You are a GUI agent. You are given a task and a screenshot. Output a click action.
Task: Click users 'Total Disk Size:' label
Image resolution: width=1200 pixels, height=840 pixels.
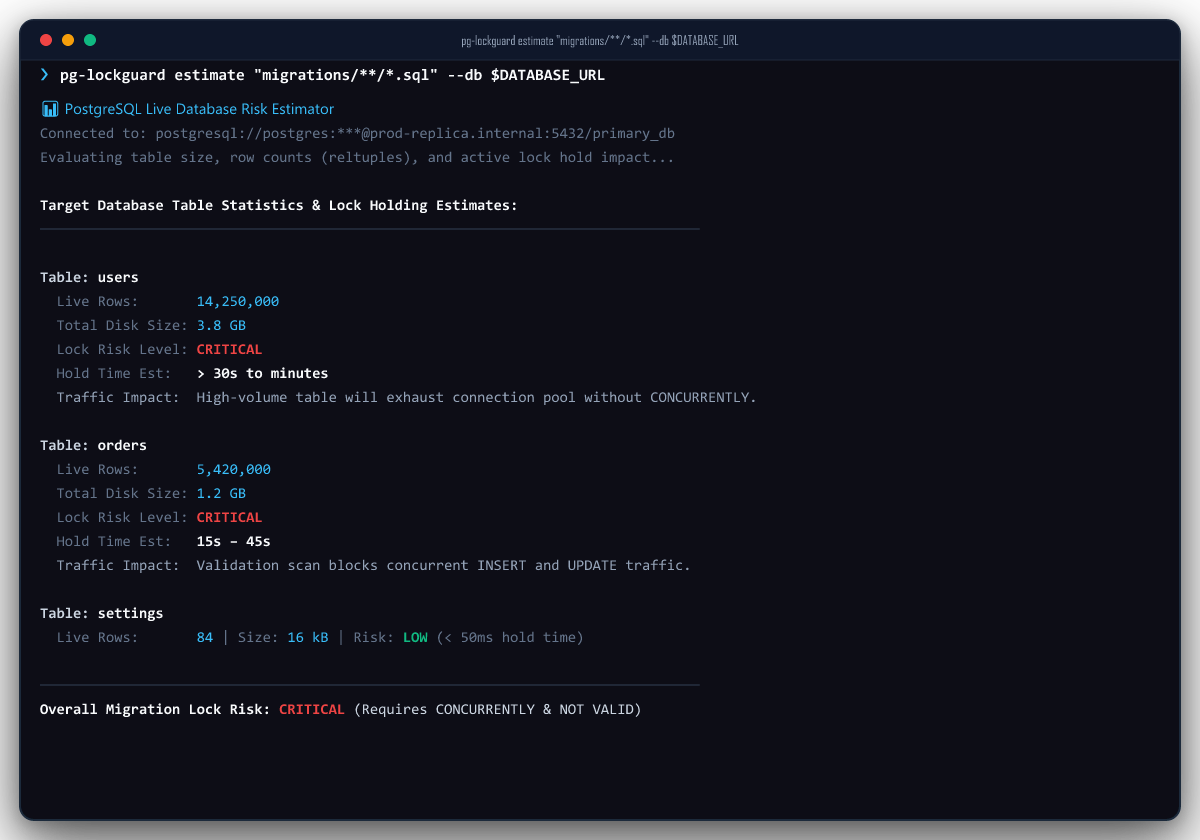(122, 325)
